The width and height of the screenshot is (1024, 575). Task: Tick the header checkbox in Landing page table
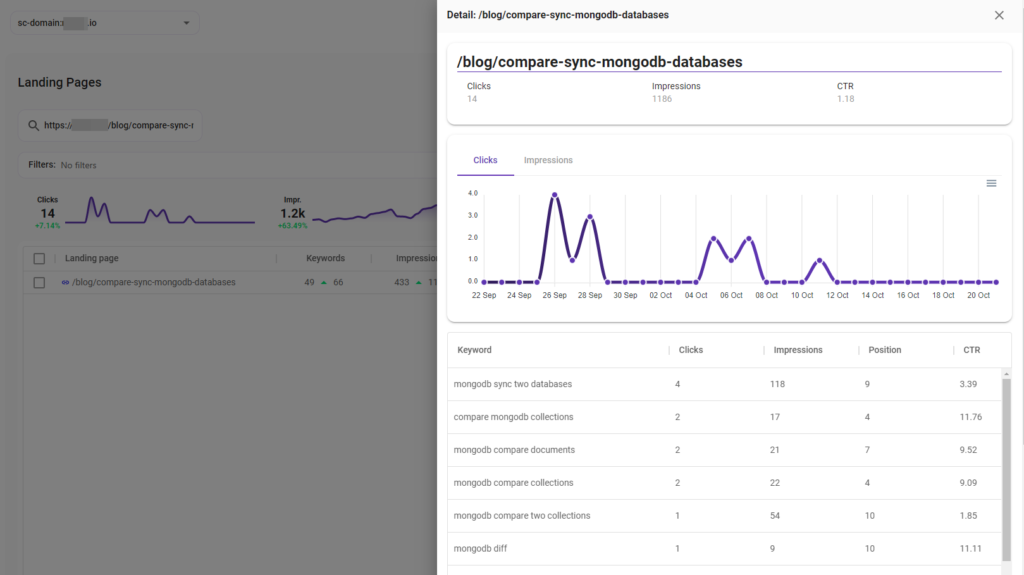(39, 259)
